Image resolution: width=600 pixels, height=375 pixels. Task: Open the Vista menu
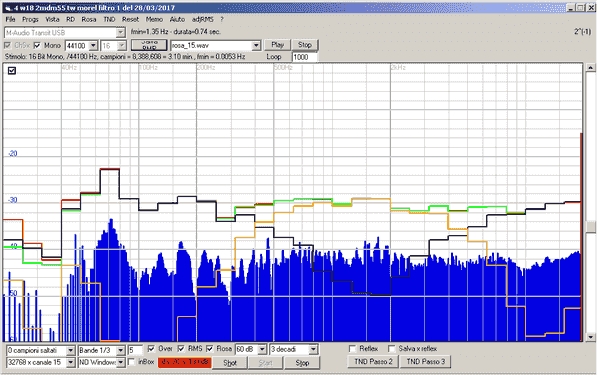point(52,20)
